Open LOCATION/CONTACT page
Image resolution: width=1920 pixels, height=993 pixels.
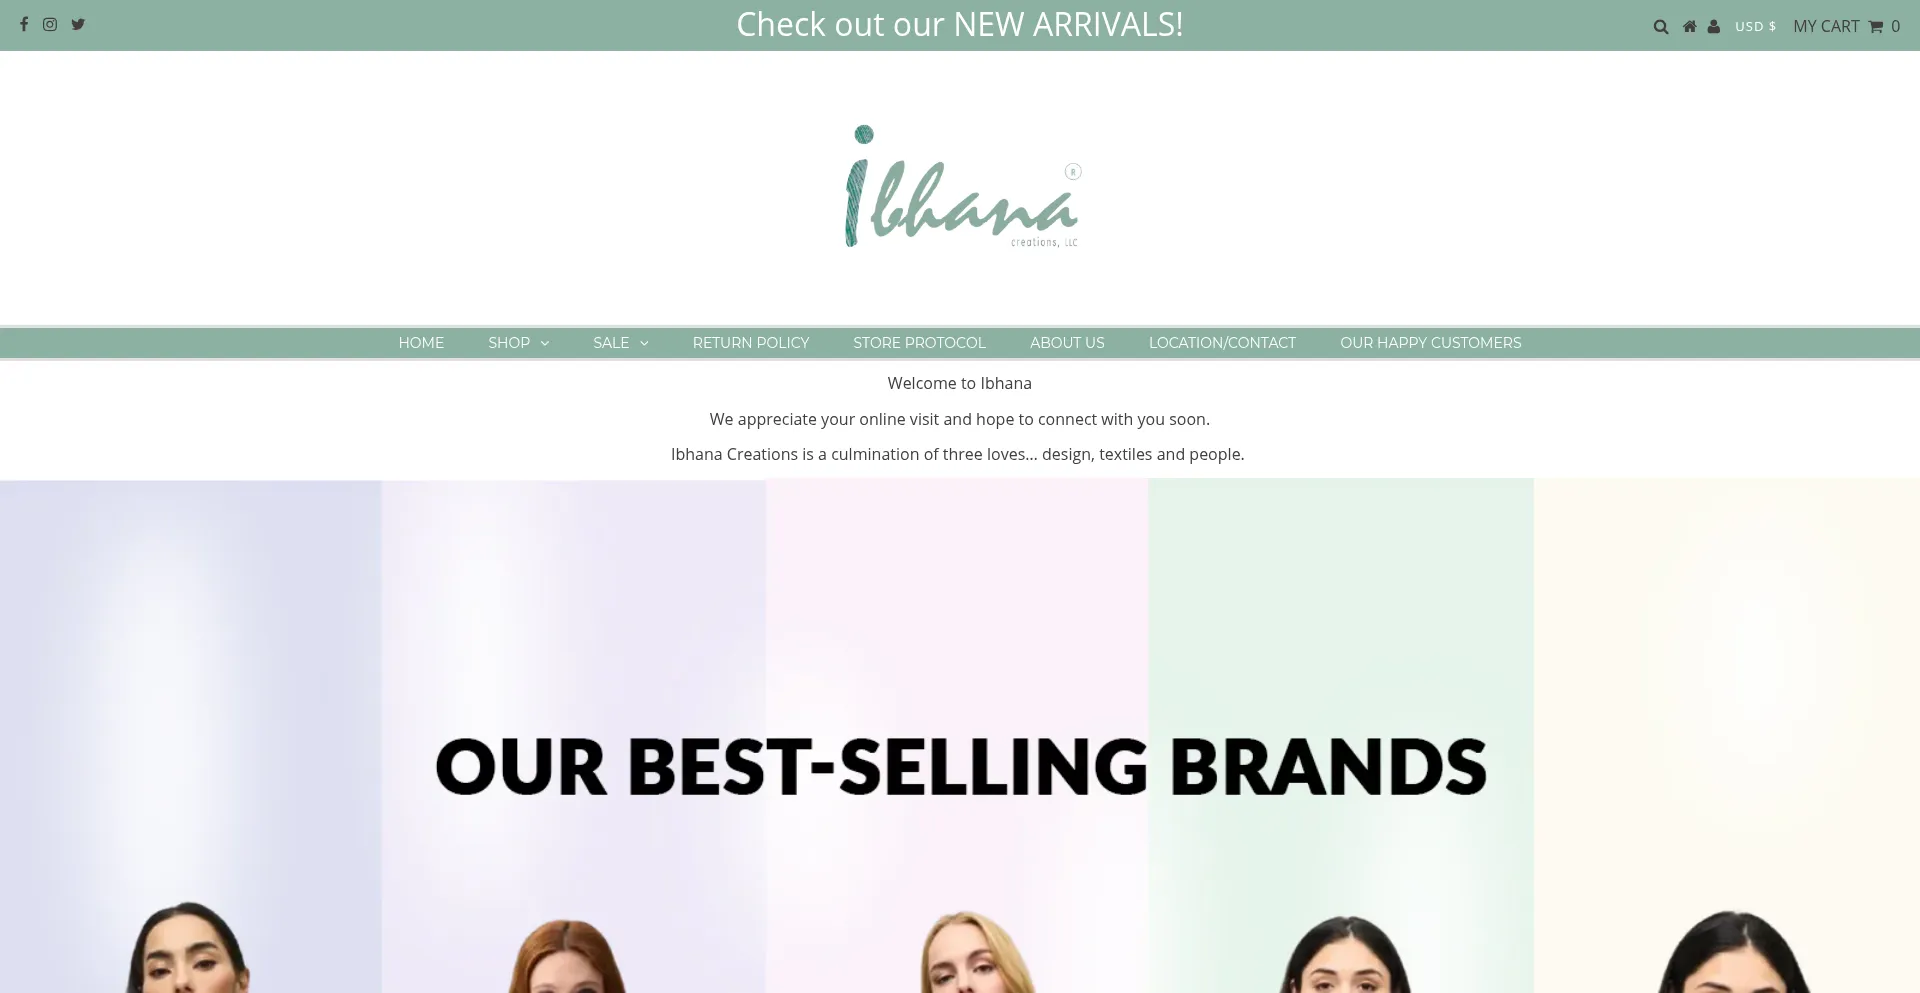pos(1222,343)
